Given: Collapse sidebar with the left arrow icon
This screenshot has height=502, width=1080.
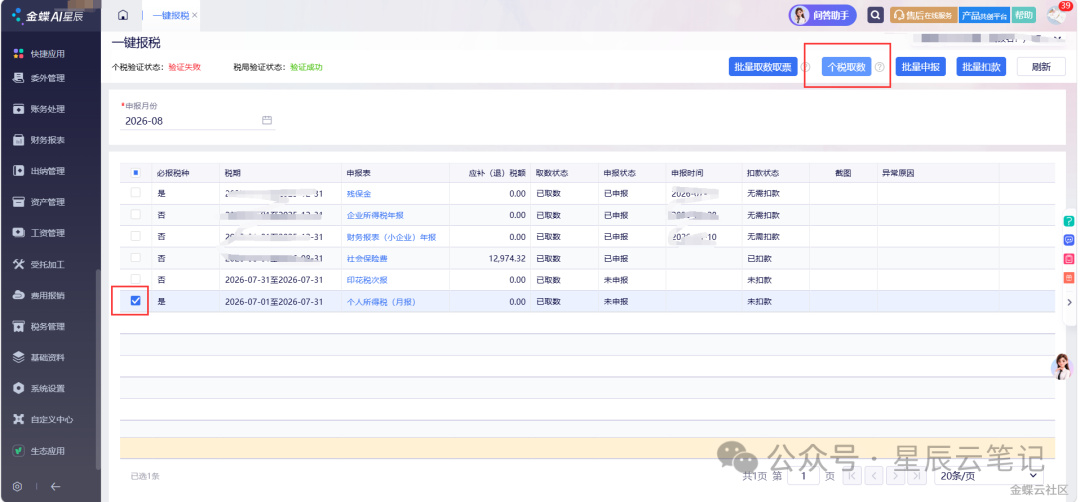Looking at the screenshot, I should (x=56, y=486).
